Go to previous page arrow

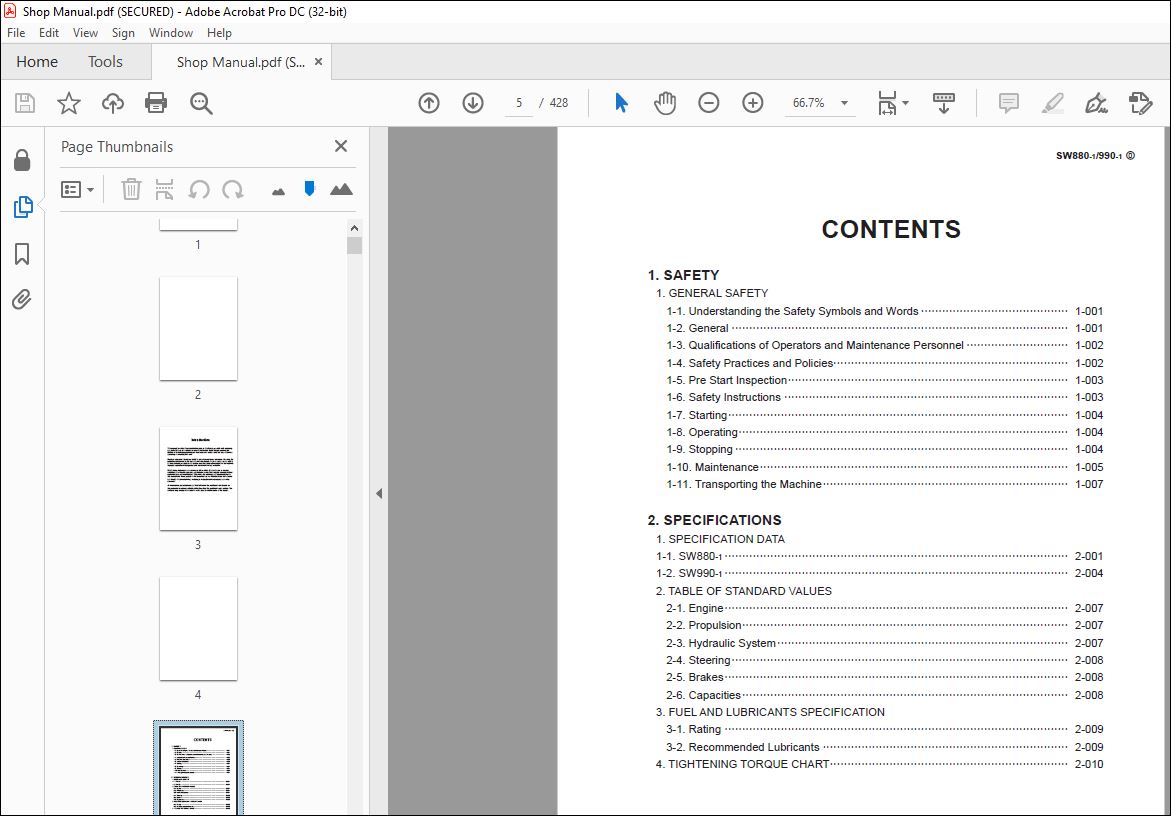point(429,103)
